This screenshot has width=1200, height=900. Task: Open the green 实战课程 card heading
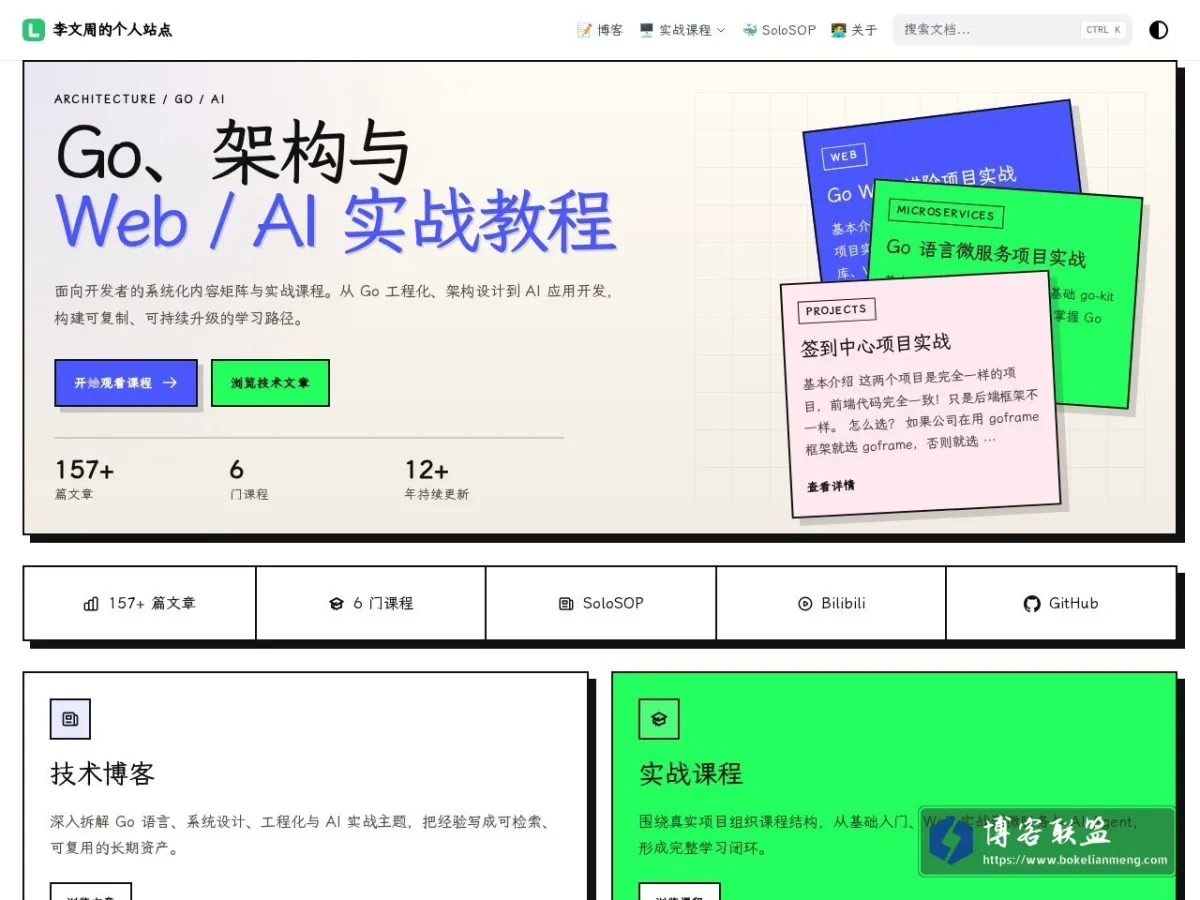(x=691, y=774)
